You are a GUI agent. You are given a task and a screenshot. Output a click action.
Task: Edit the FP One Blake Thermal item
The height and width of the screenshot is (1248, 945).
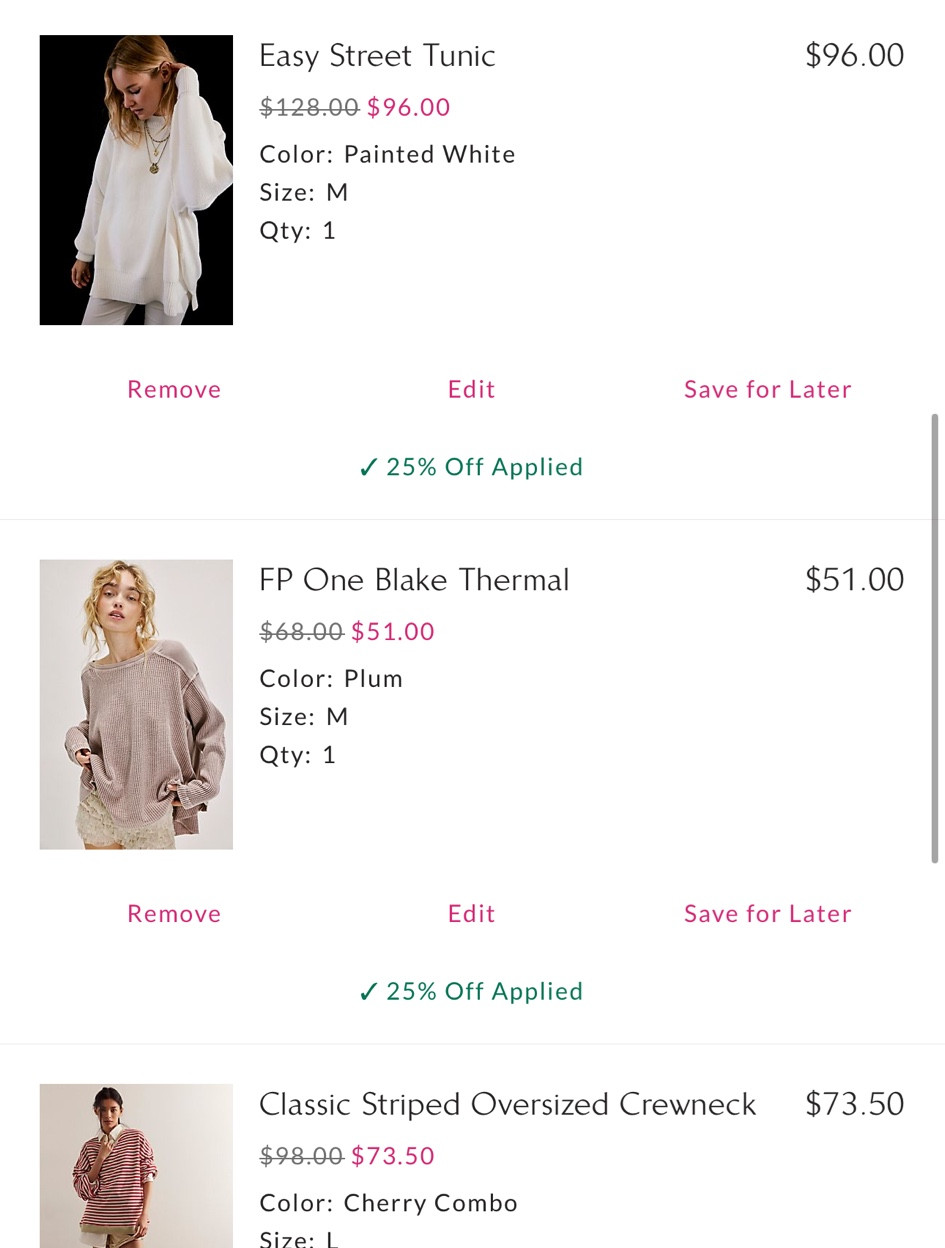470,913
